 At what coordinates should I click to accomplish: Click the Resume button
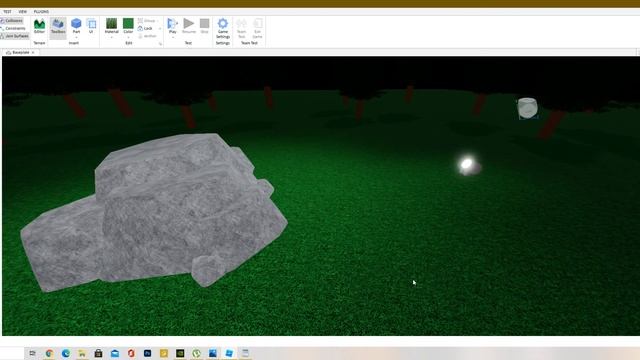coord(189,25)
